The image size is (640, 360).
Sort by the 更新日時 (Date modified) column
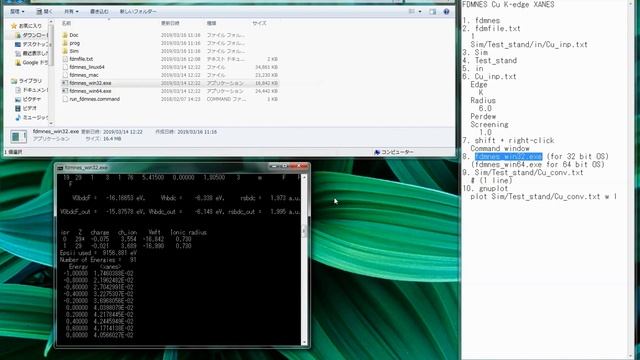pyautogui.click(x=170, y=23)
